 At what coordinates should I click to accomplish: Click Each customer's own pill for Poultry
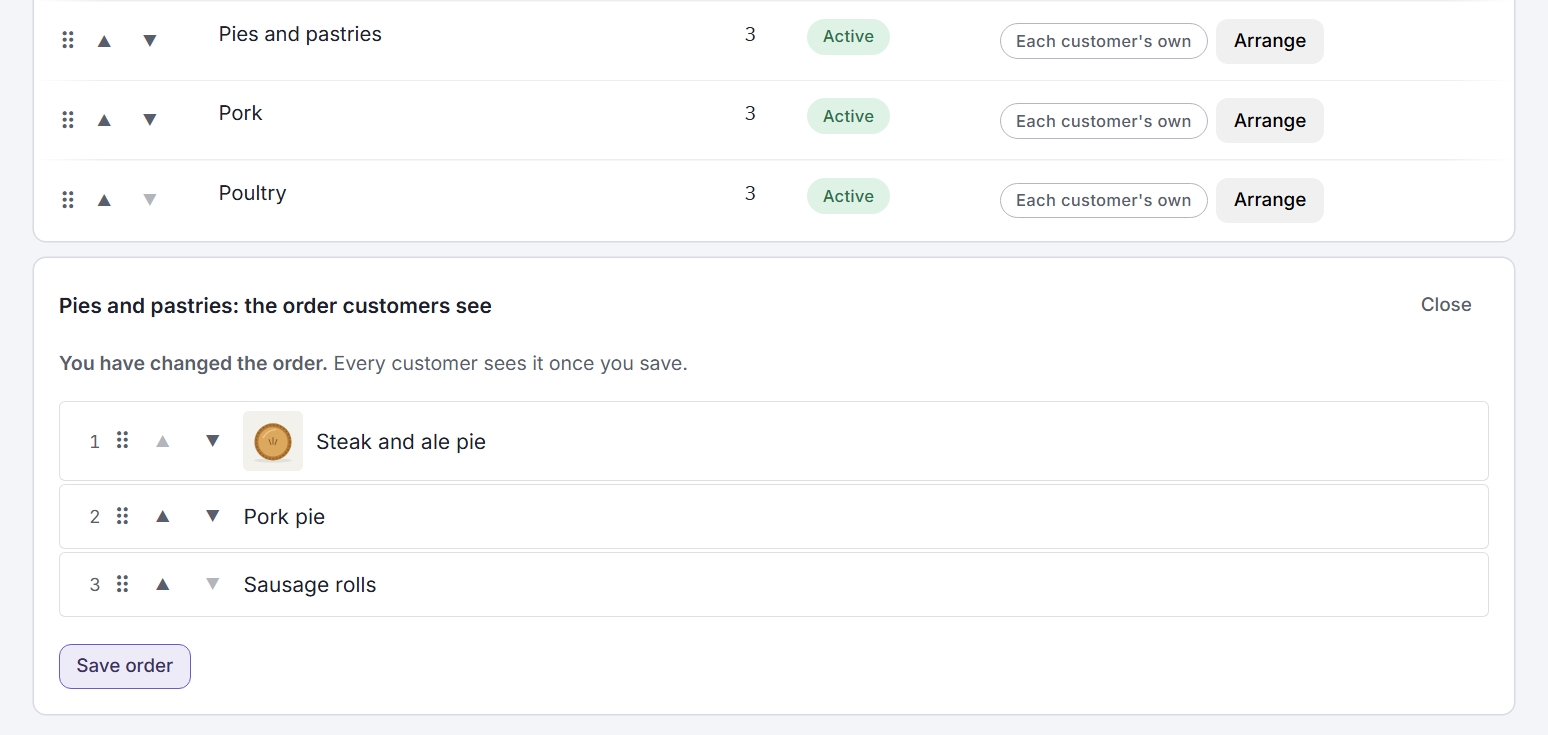coord(1103,200)
